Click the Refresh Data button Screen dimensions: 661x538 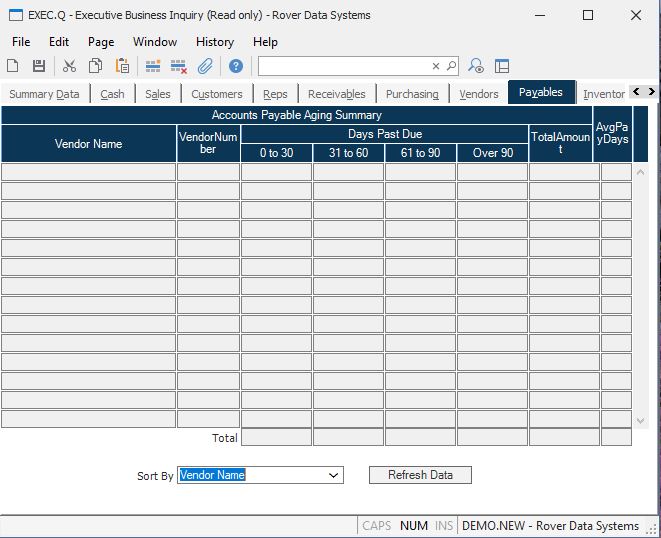coord(420,475)
